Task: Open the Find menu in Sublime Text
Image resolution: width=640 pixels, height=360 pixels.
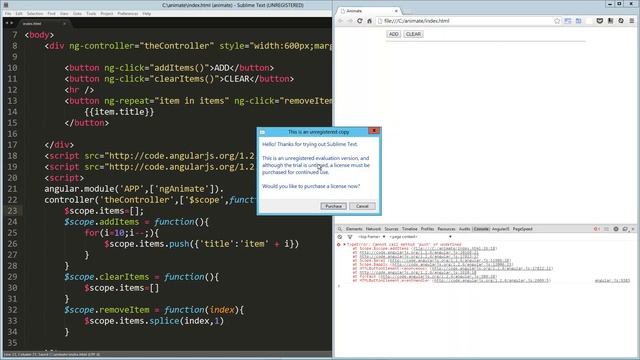Action: click(x=51, y=13)
